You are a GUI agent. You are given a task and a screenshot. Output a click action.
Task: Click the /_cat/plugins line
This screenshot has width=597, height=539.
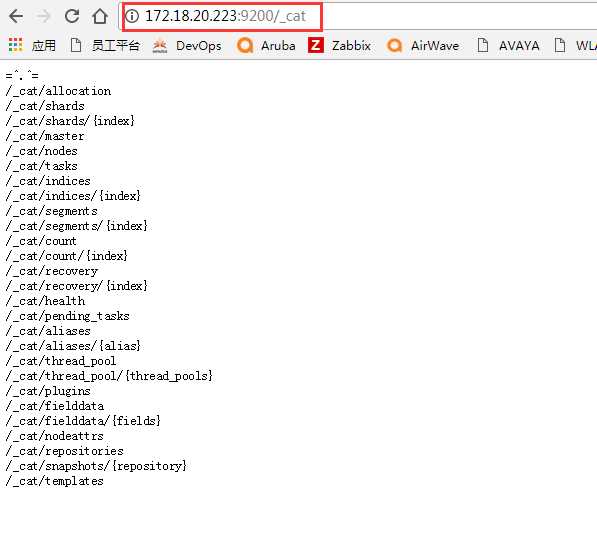pos(48,391)
